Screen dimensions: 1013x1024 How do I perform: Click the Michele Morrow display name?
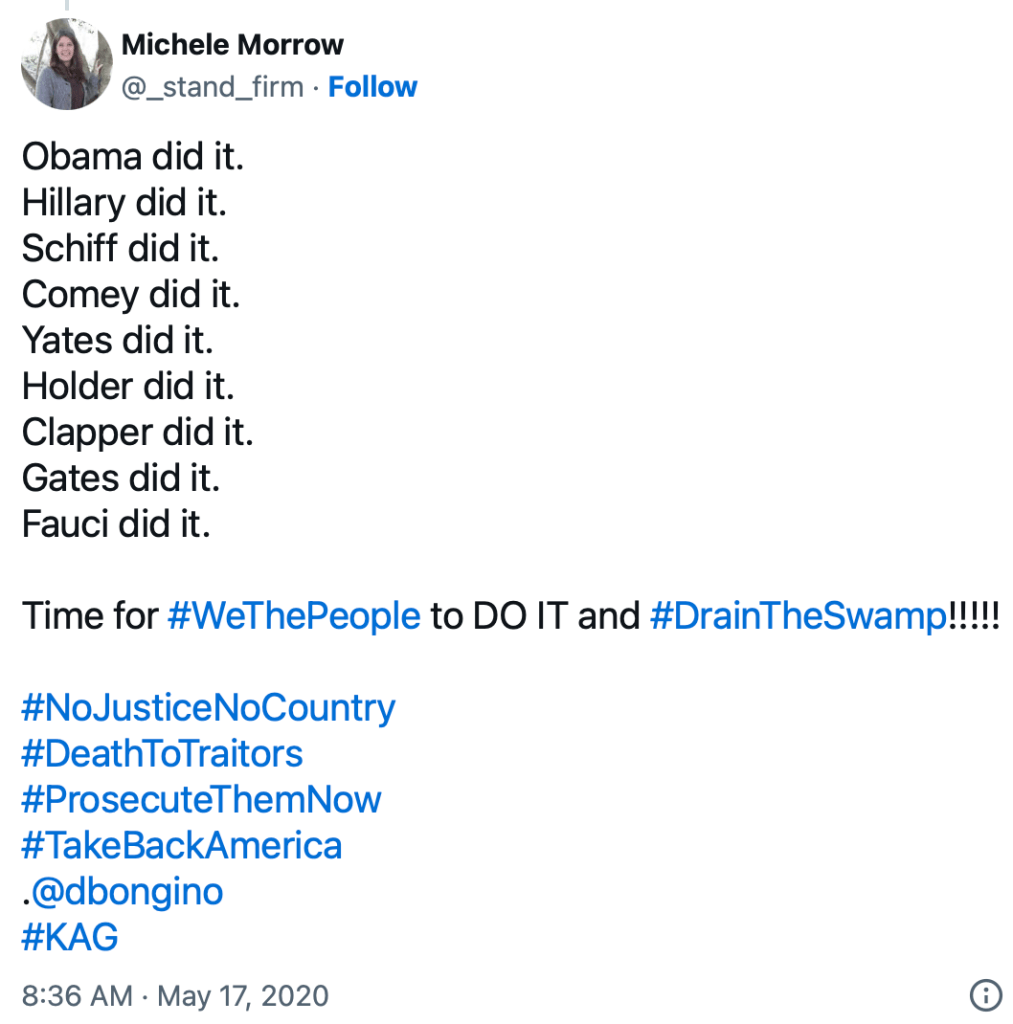click(232, 45)
